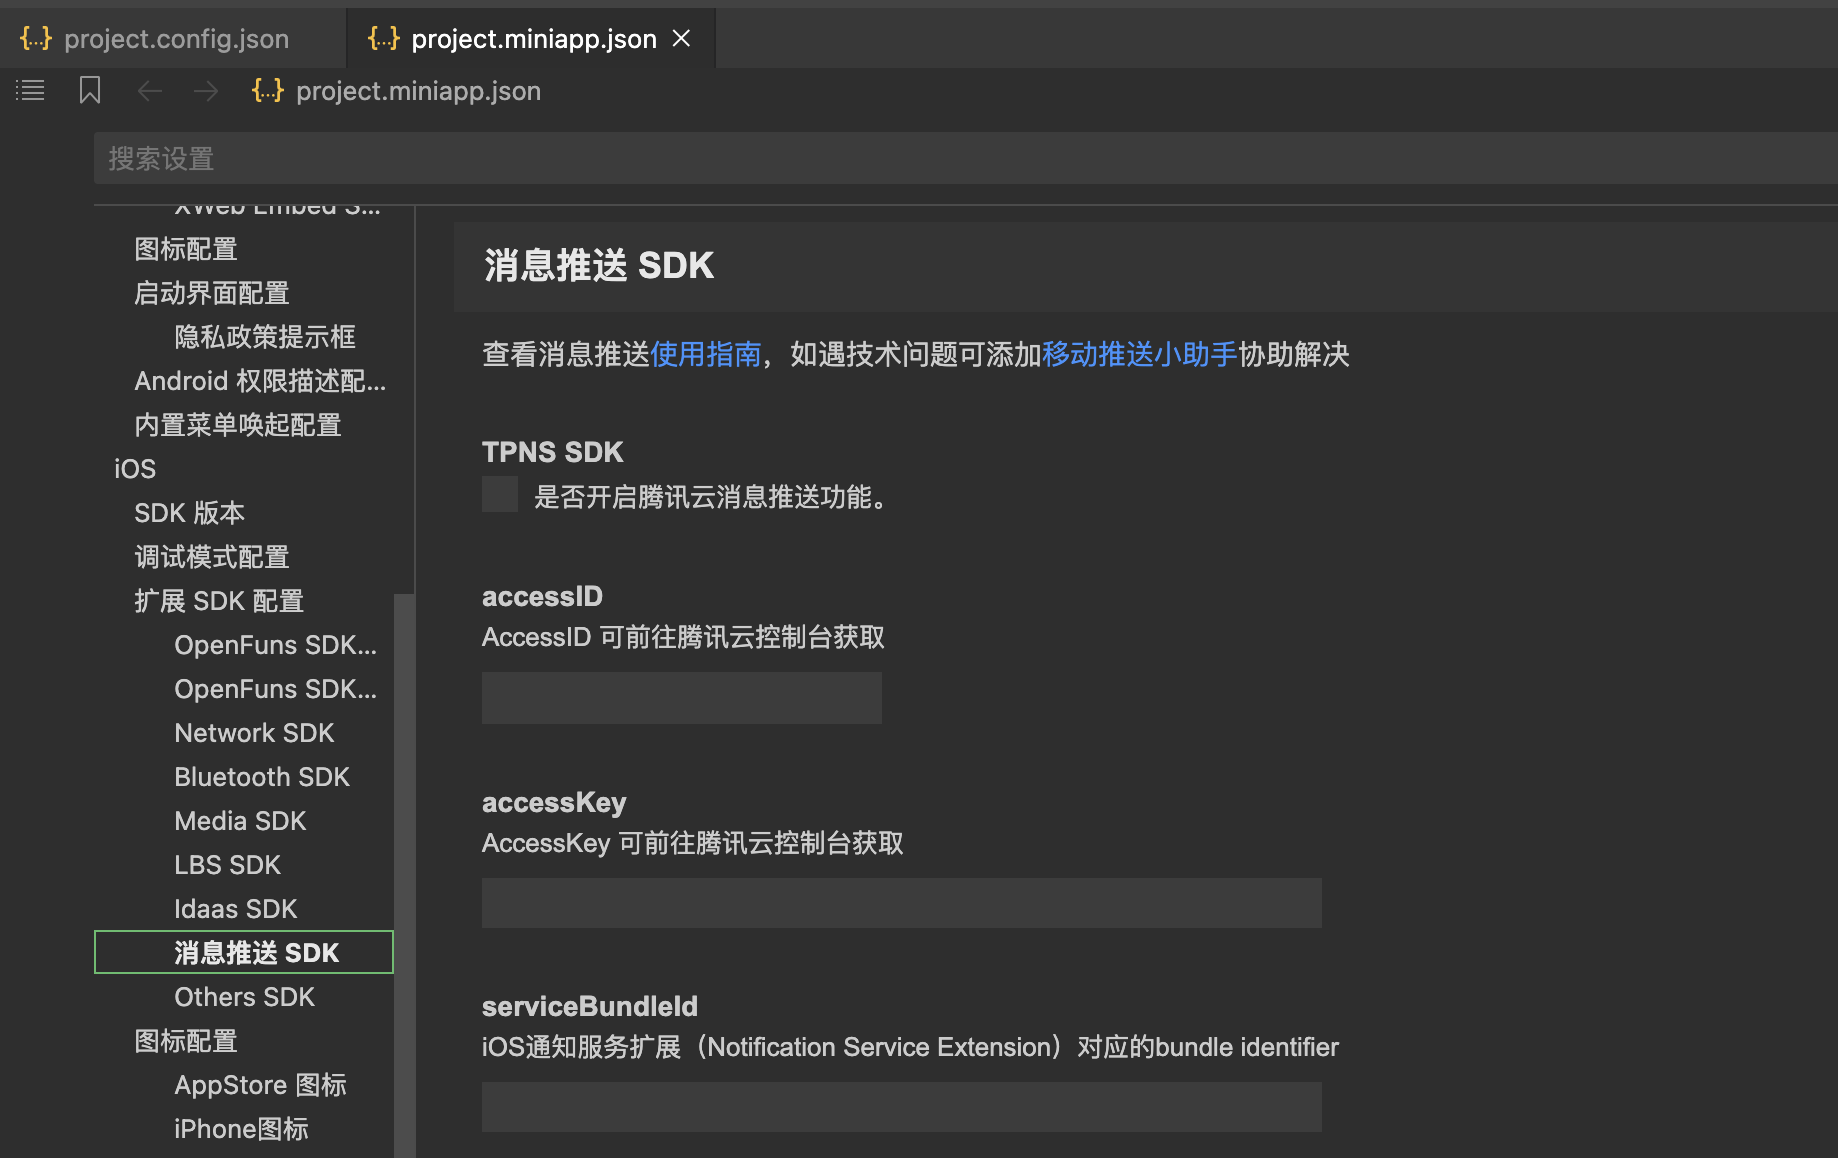Image resolution: width=1838 pixels, height=1158 pixels.
Task: Switch to the project.config.json tab
Action: click(x=176, y=38)
